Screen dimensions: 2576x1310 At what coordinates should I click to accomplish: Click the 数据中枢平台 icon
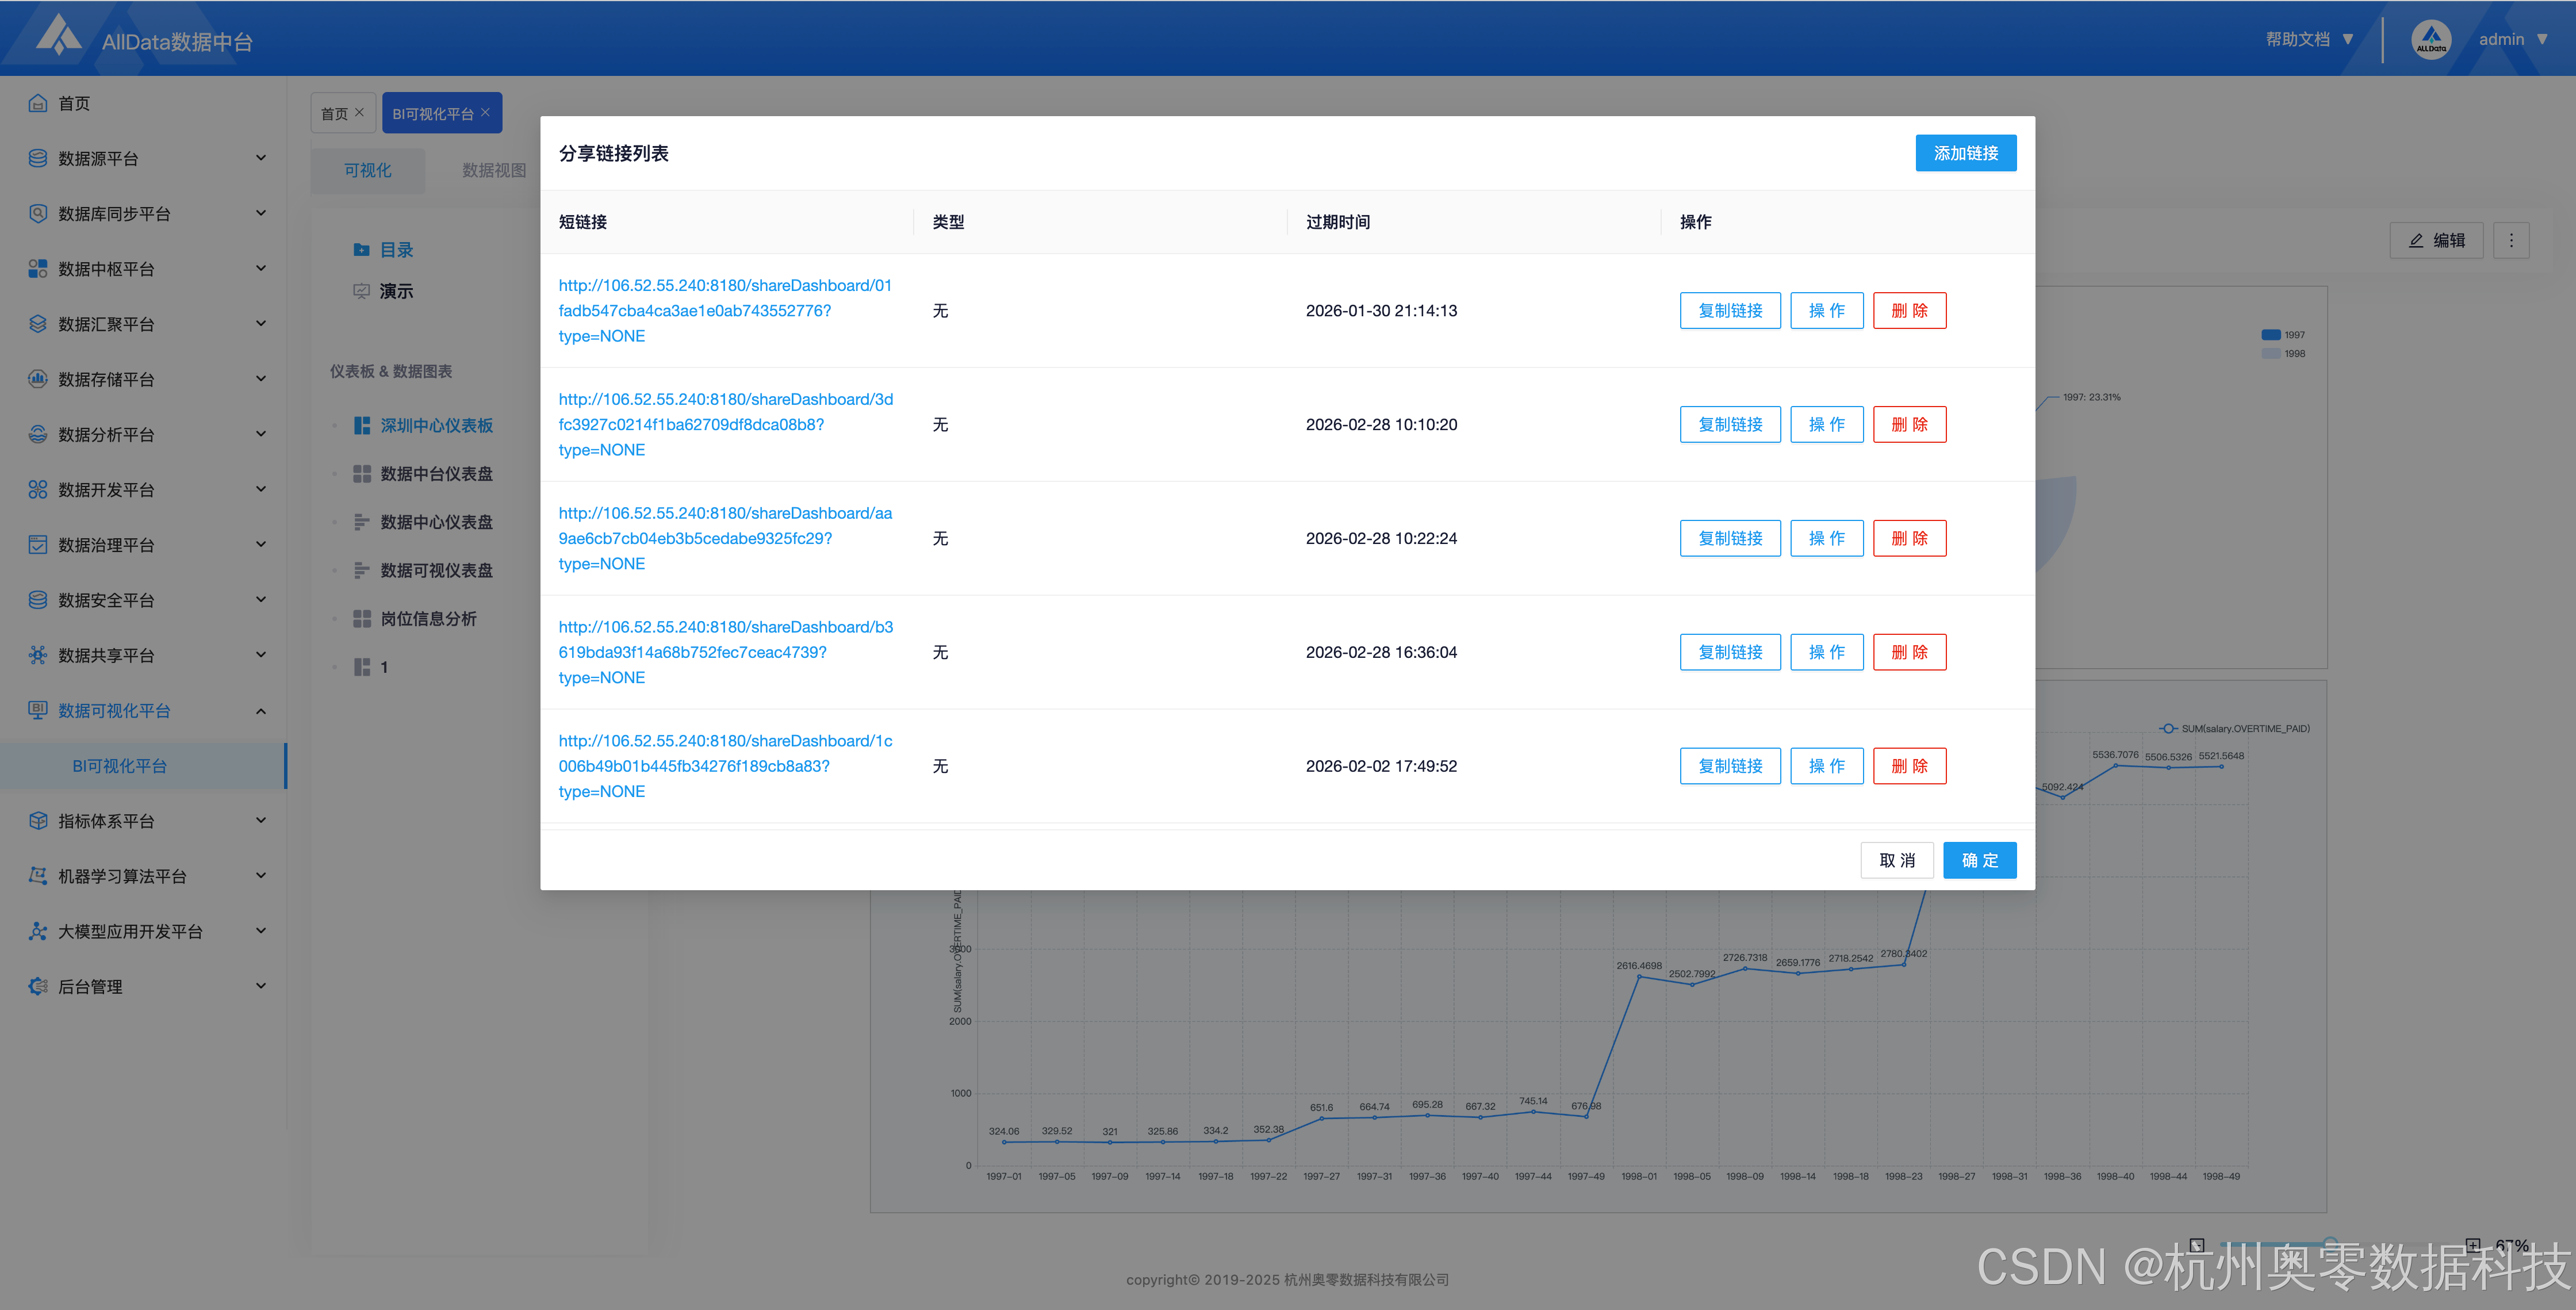(x=38, y=268)
